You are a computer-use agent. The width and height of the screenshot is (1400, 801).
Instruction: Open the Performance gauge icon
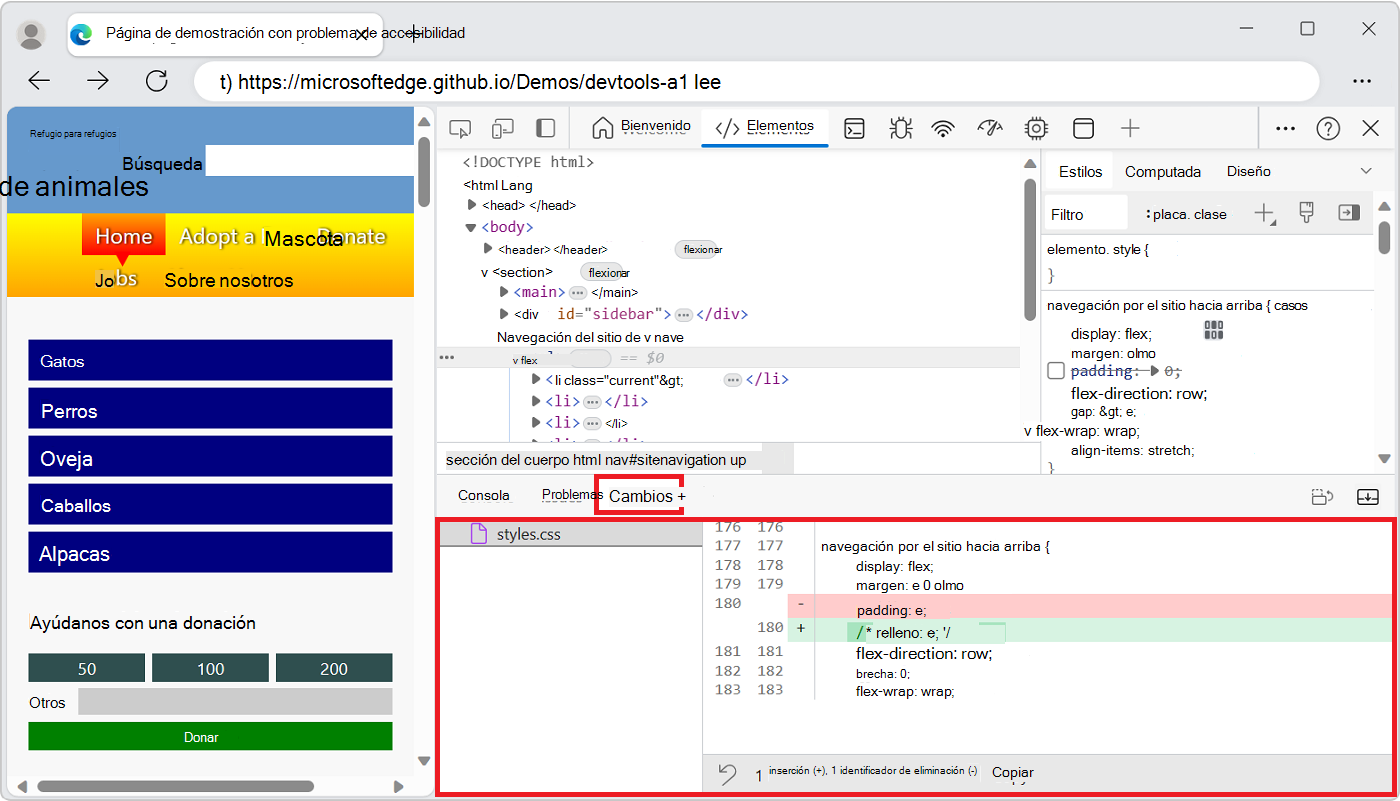(x=989, y=128)
